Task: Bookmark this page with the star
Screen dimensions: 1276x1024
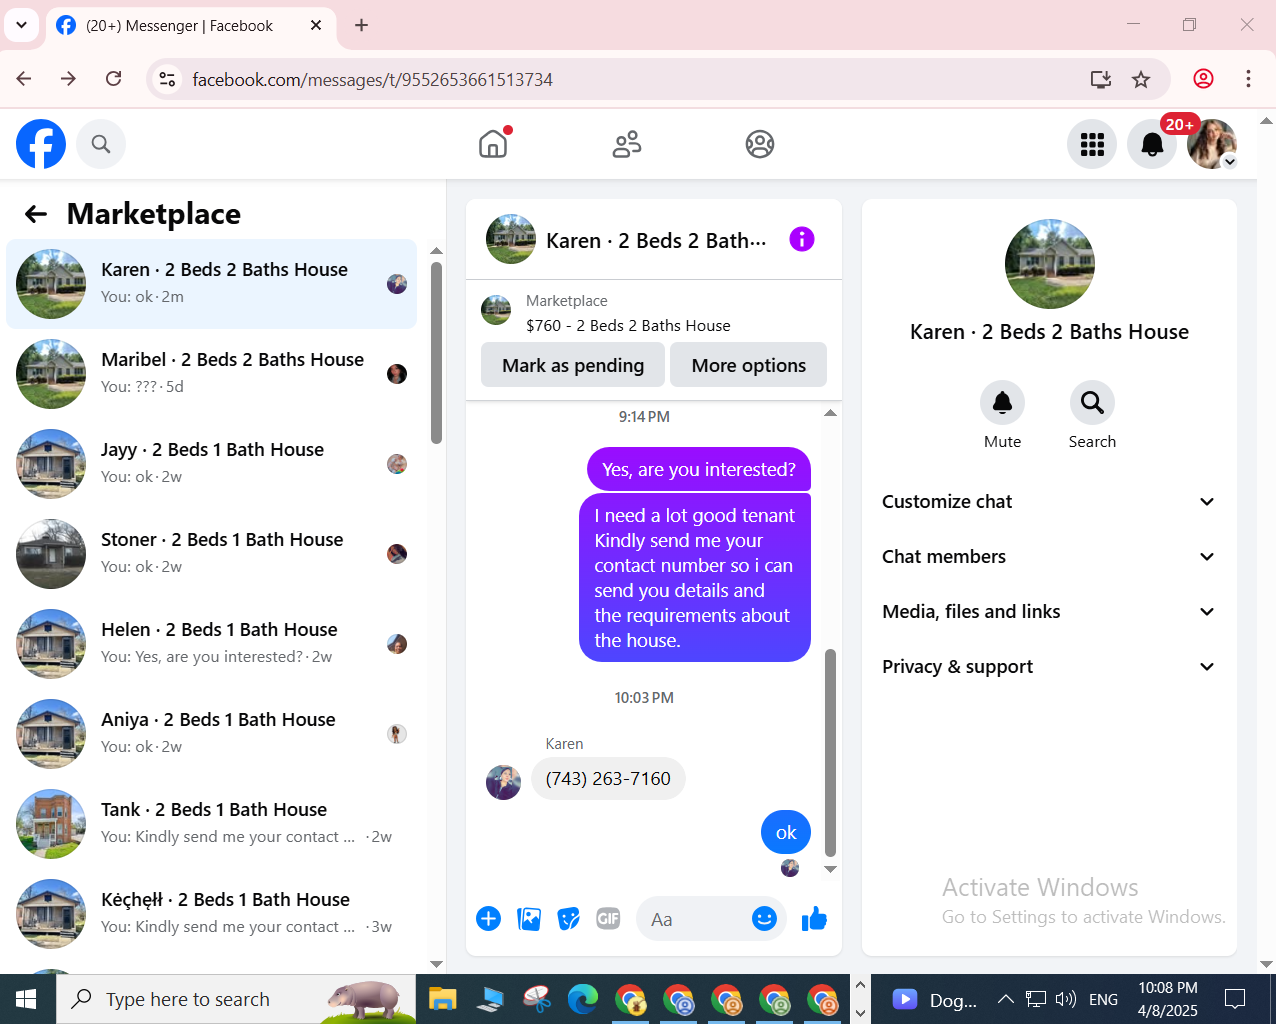Action: point(1141,79)
